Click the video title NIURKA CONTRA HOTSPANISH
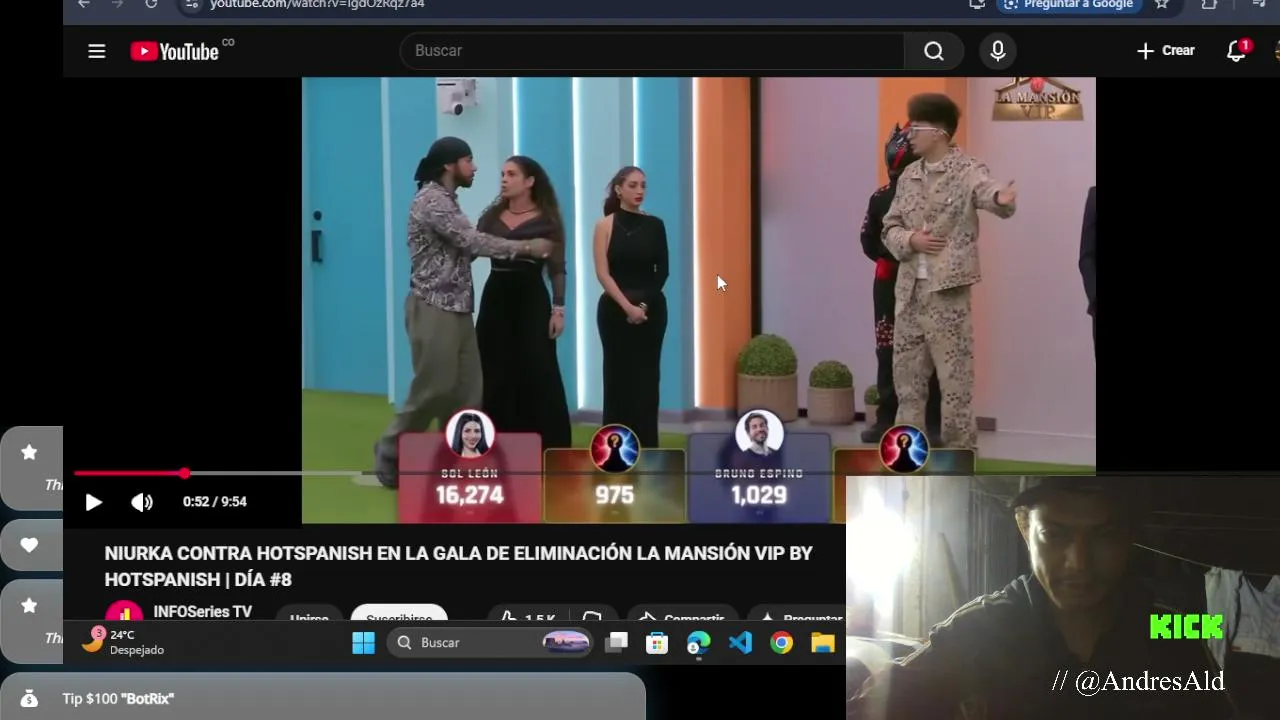The image size is (1280, 720). click(458, 566)
